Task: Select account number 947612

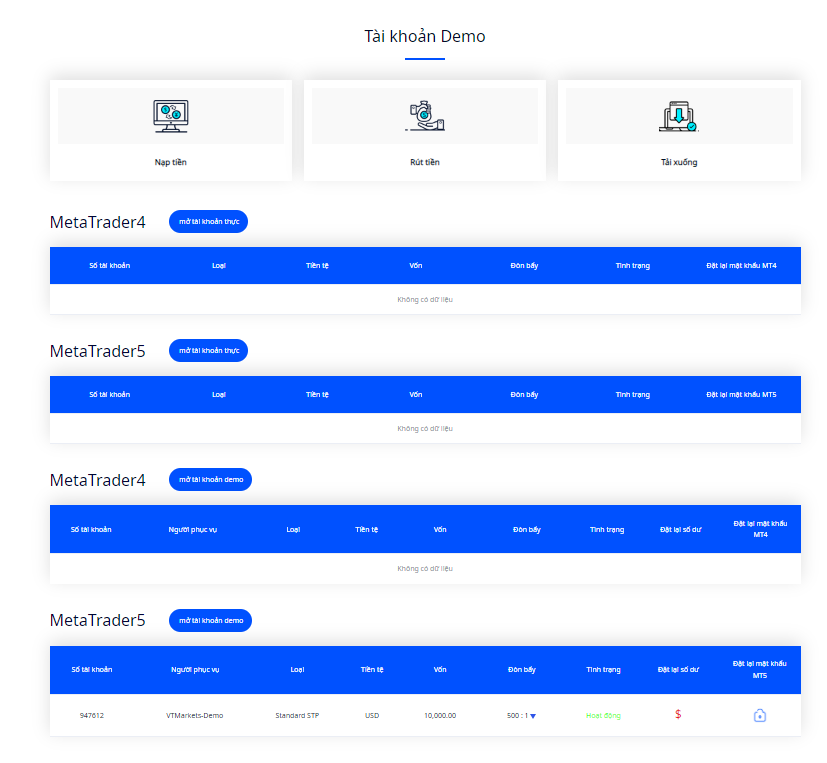Action: click(92, 716)
